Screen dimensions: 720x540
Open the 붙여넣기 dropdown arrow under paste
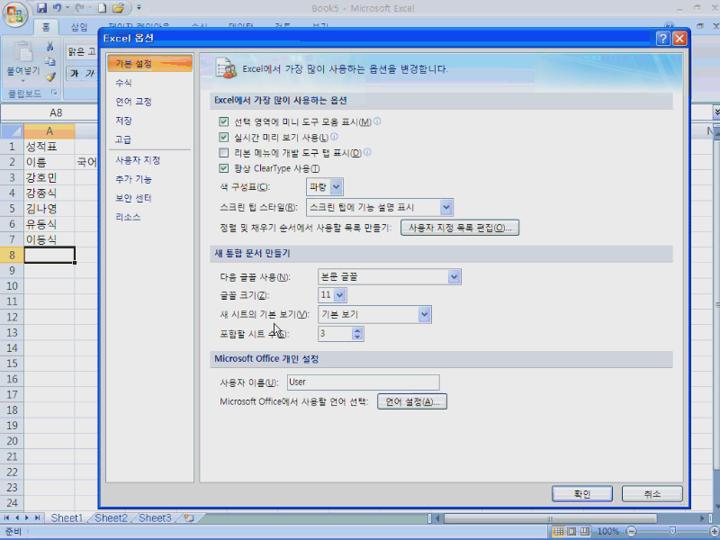(22, 81)
